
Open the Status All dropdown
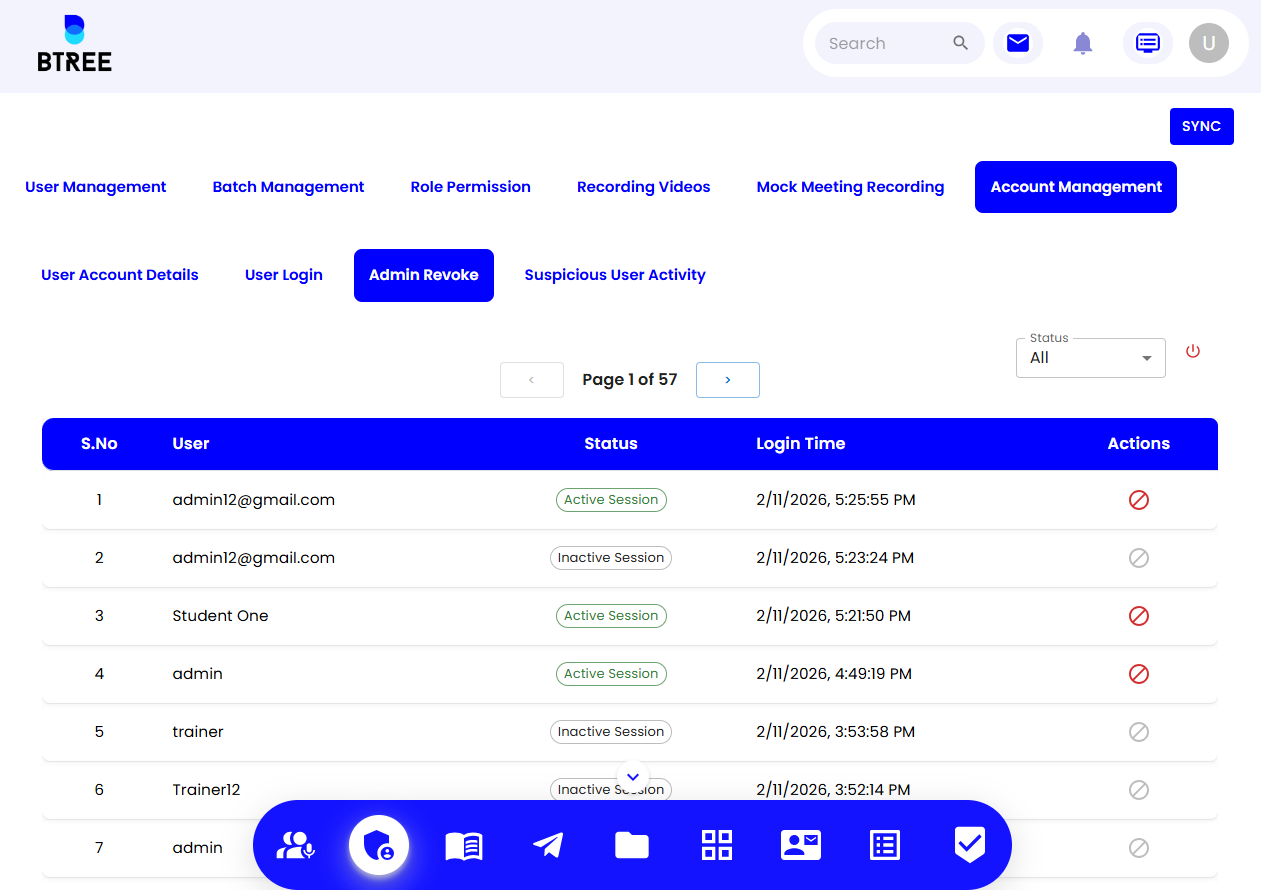point(1091,358)
